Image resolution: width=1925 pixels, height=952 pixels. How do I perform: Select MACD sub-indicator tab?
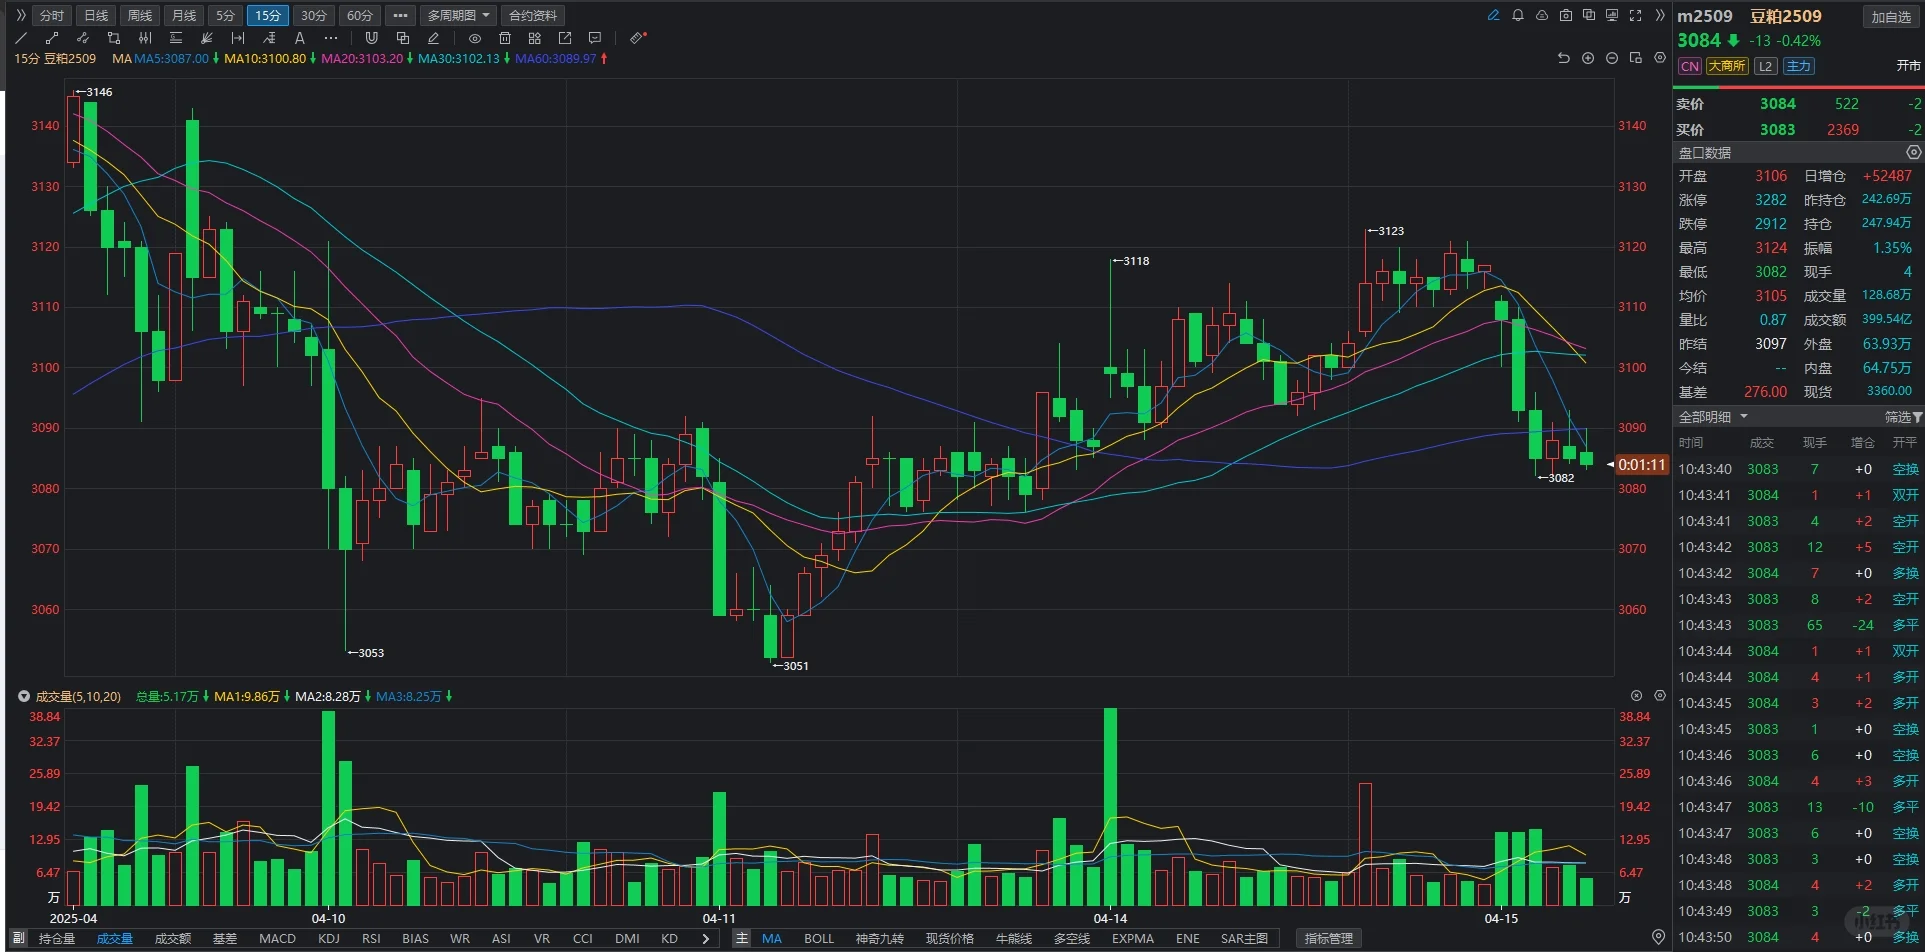[x=277, y=938]
